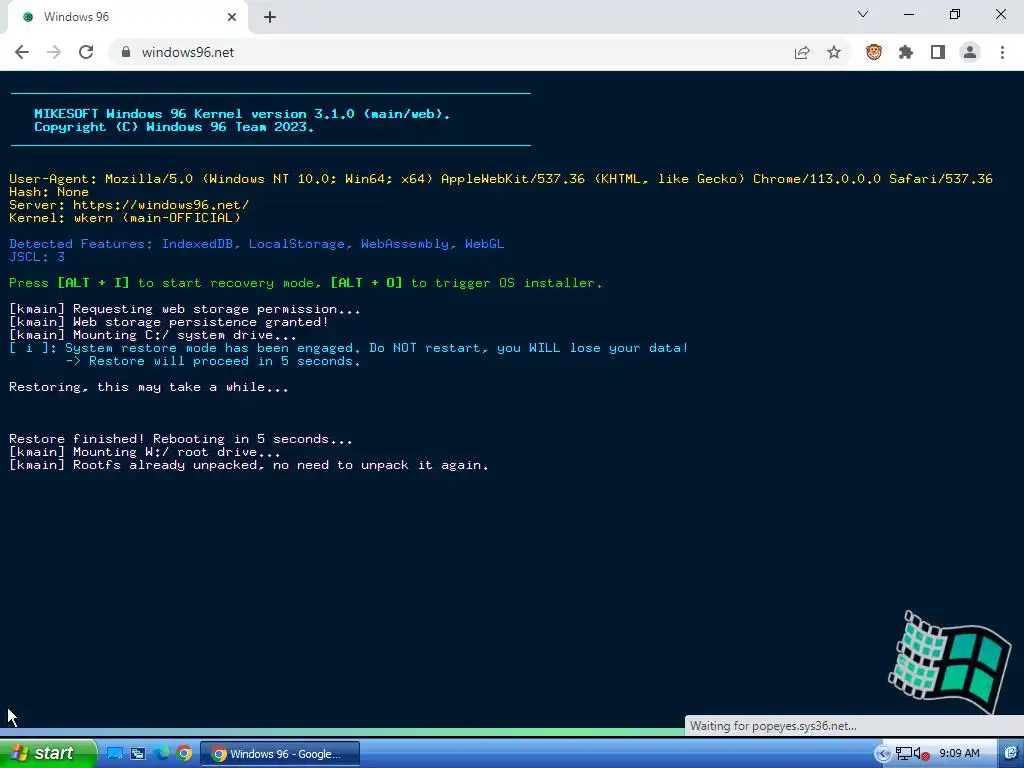Click the Windows 96 logo in the corner
The image size is (1024, 768).
[x=949, y=662]
